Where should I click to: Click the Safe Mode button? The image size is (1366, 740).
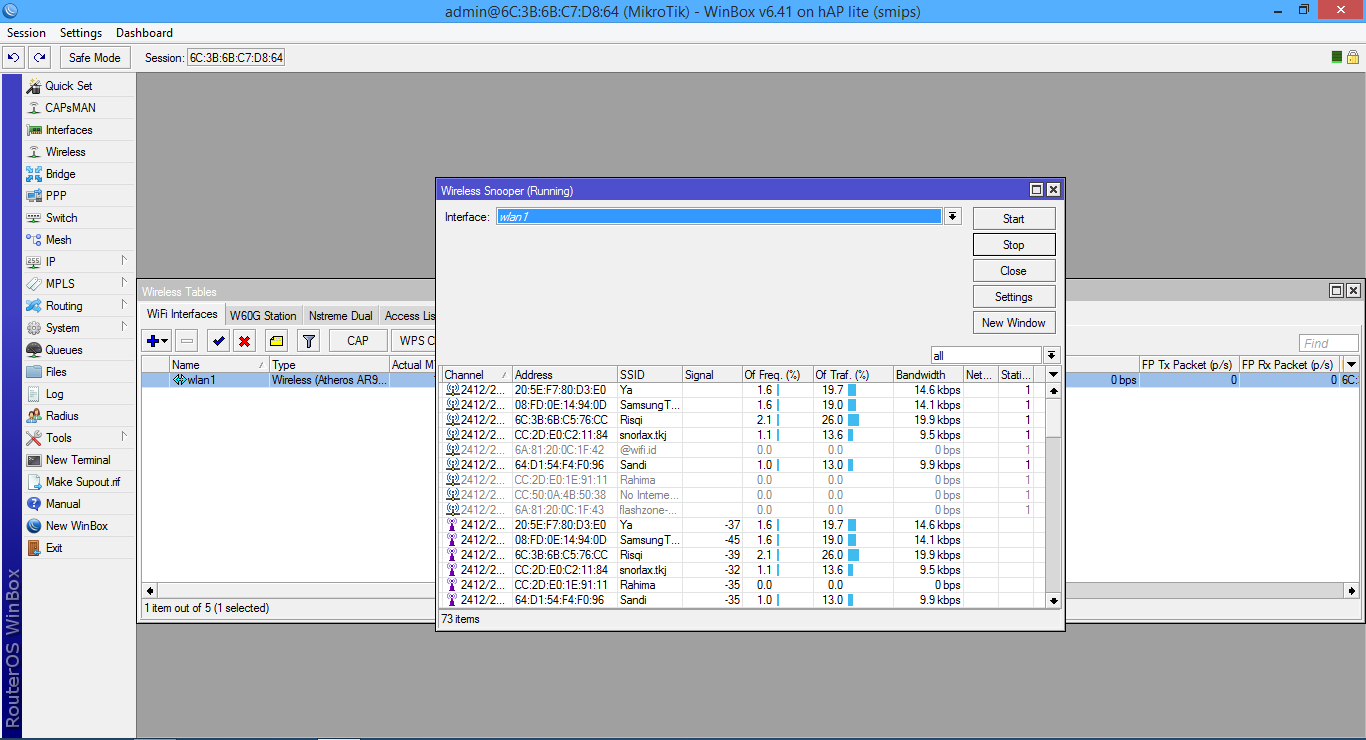click(94, 57)
